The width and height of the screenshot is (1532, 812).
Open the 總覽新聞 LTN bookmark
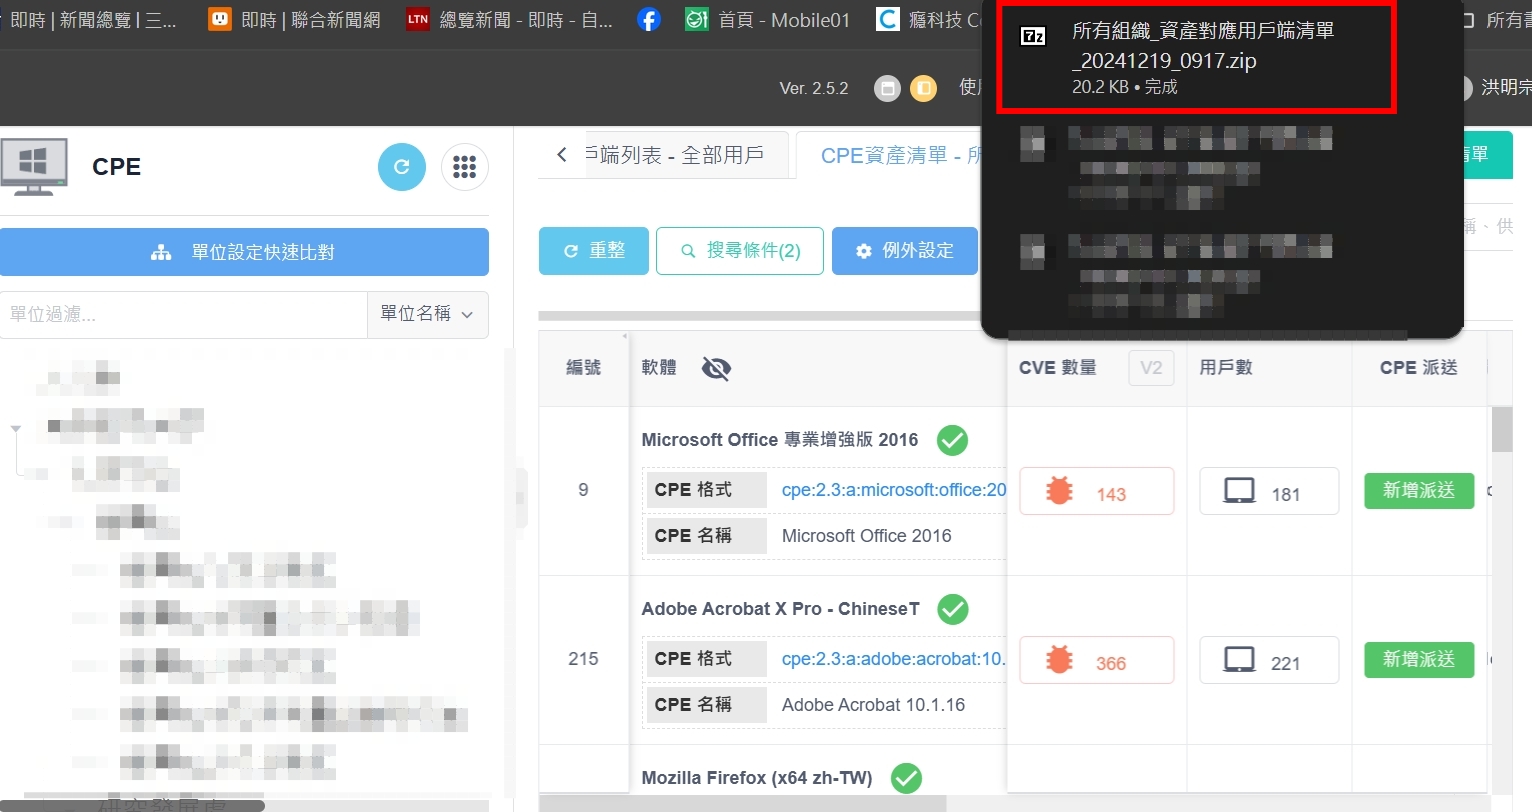pos(510,20)
